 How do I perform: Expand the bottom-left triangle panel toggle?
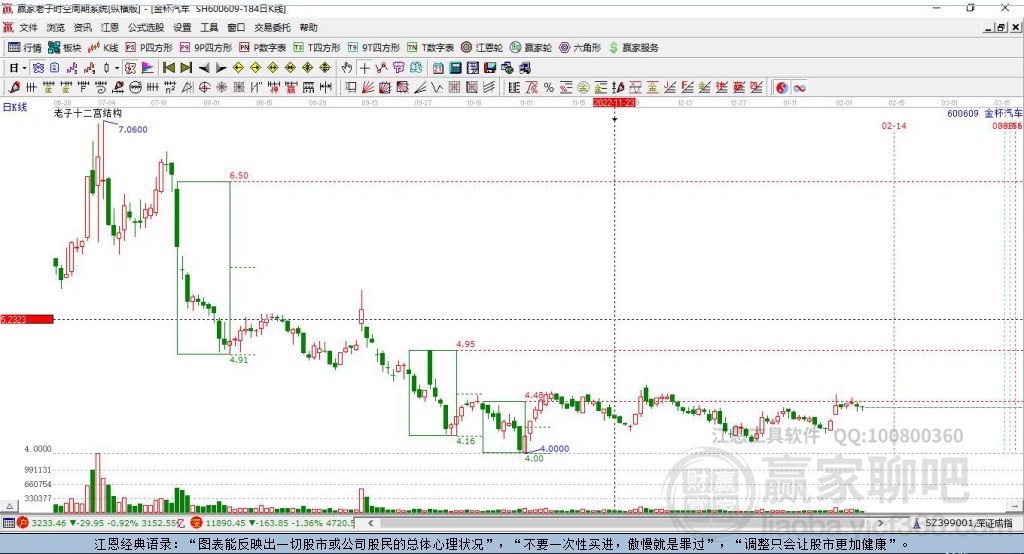(8, 506)
